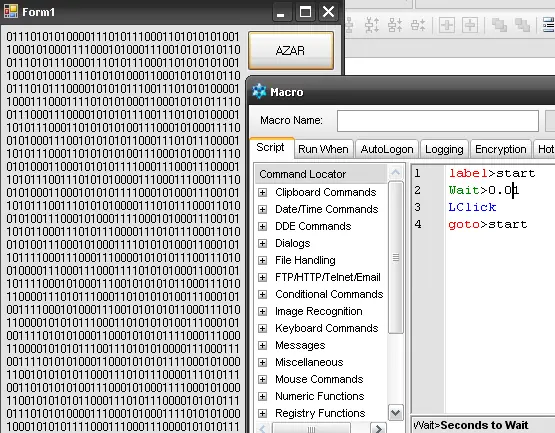Click the AZAR button
This screenshot has height=433, width=555.
coord(291,50)
